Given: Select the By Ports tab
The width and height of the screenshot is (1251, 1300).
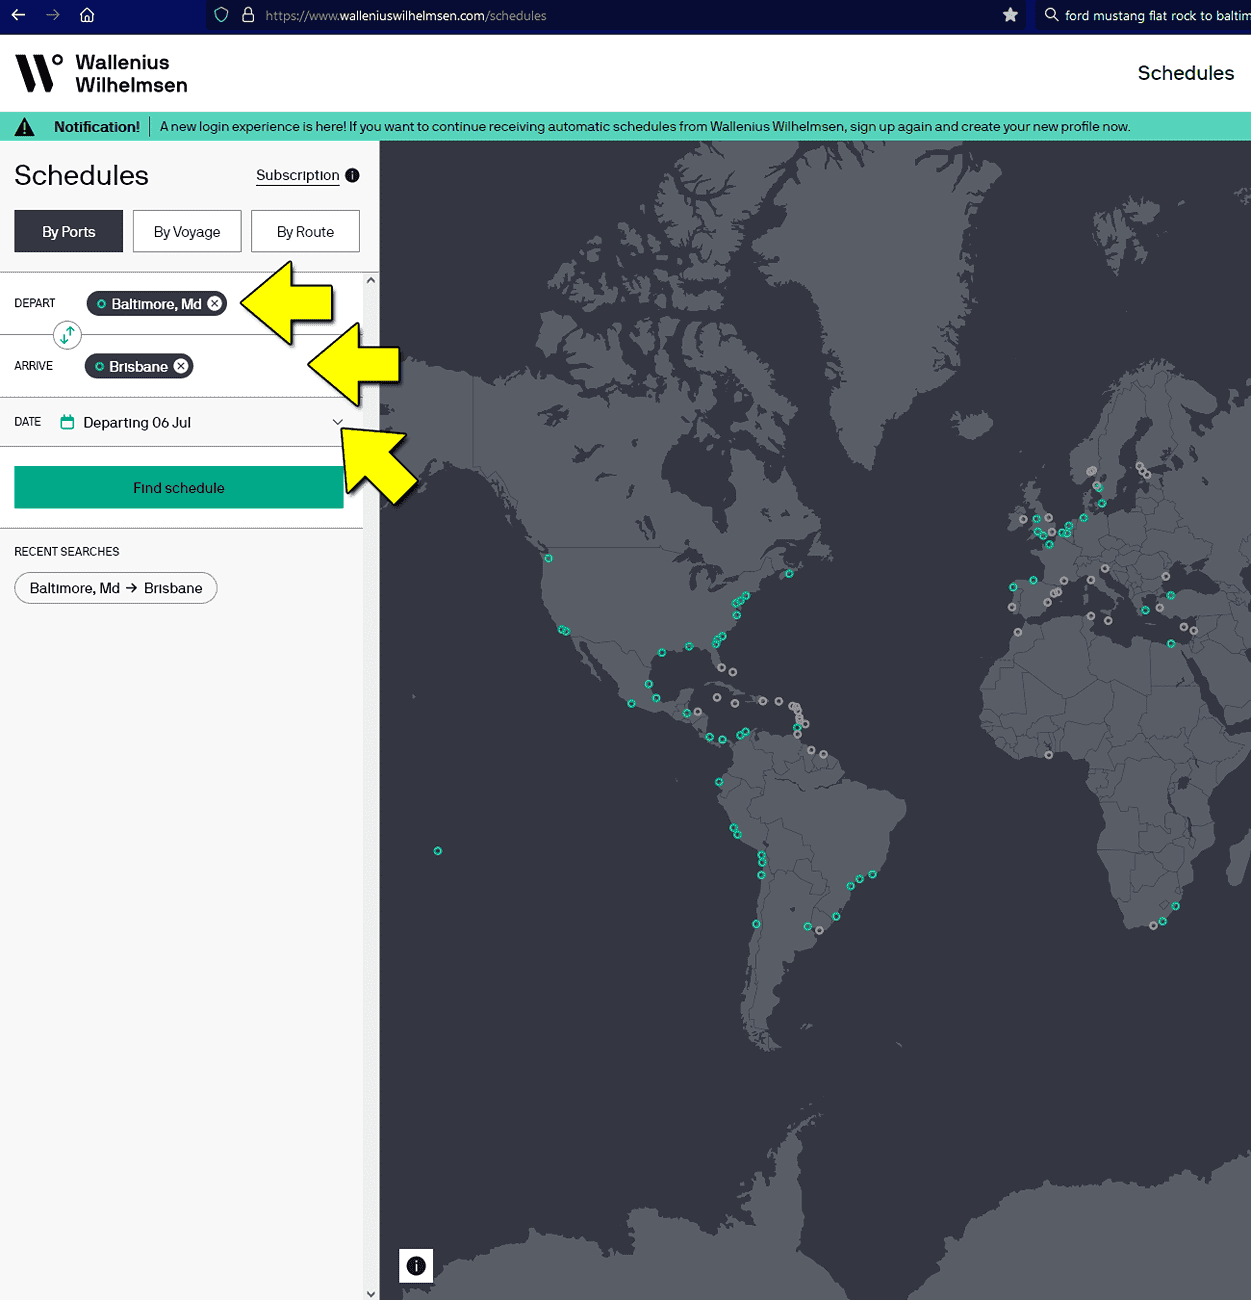Looking at the screenshot, I should [69, 231].
